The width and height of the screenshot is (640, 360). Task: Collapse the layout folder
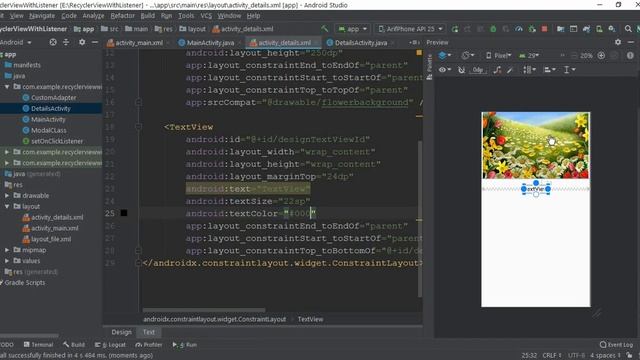(7, 207)
